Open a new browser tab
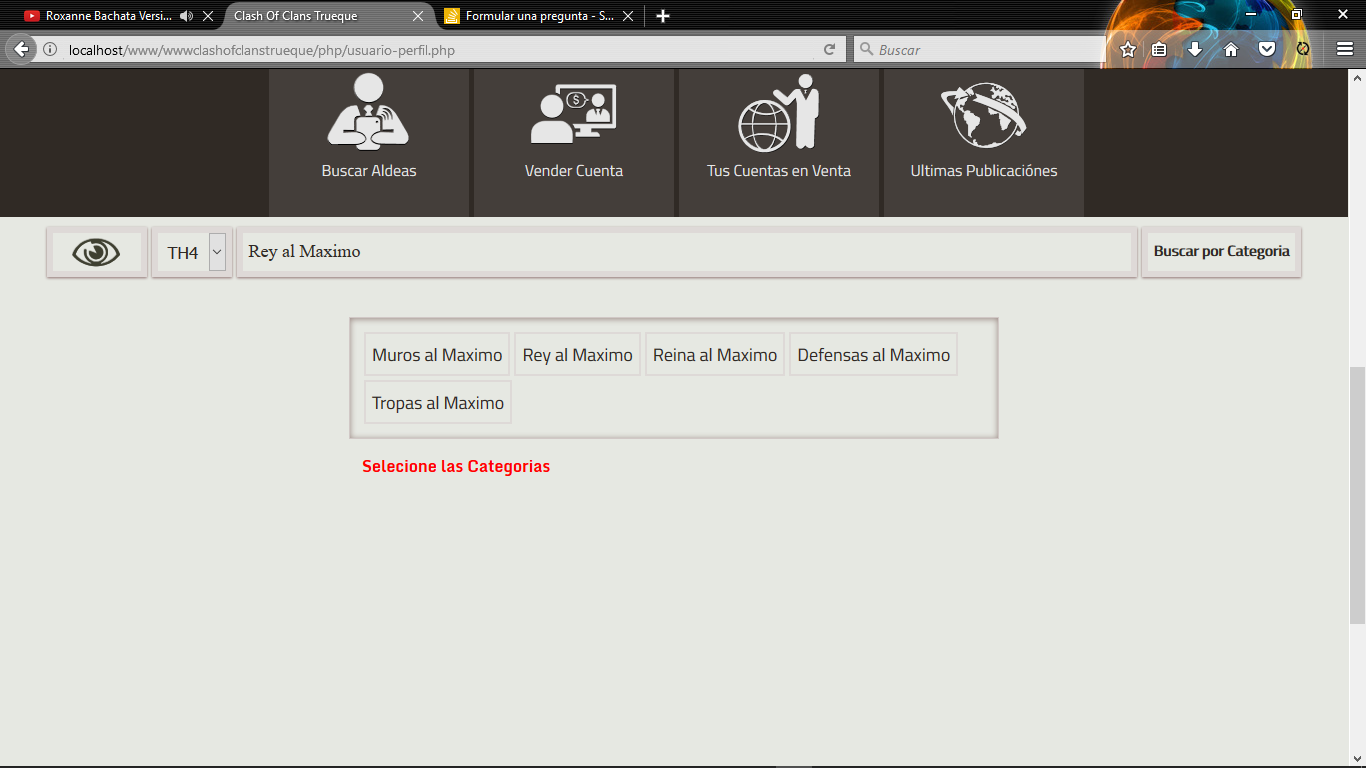Screen dimensions: 1366x768 coord(663,16)
